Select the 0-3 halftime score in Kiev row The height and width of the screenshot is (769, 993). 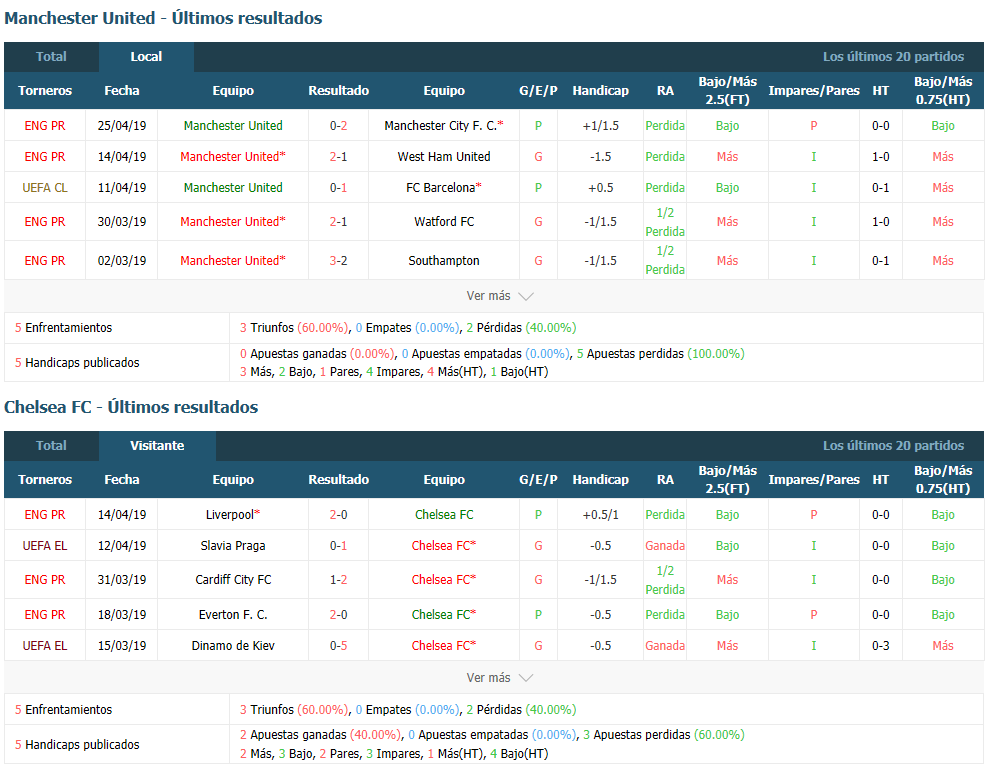(x=880, y=645)
